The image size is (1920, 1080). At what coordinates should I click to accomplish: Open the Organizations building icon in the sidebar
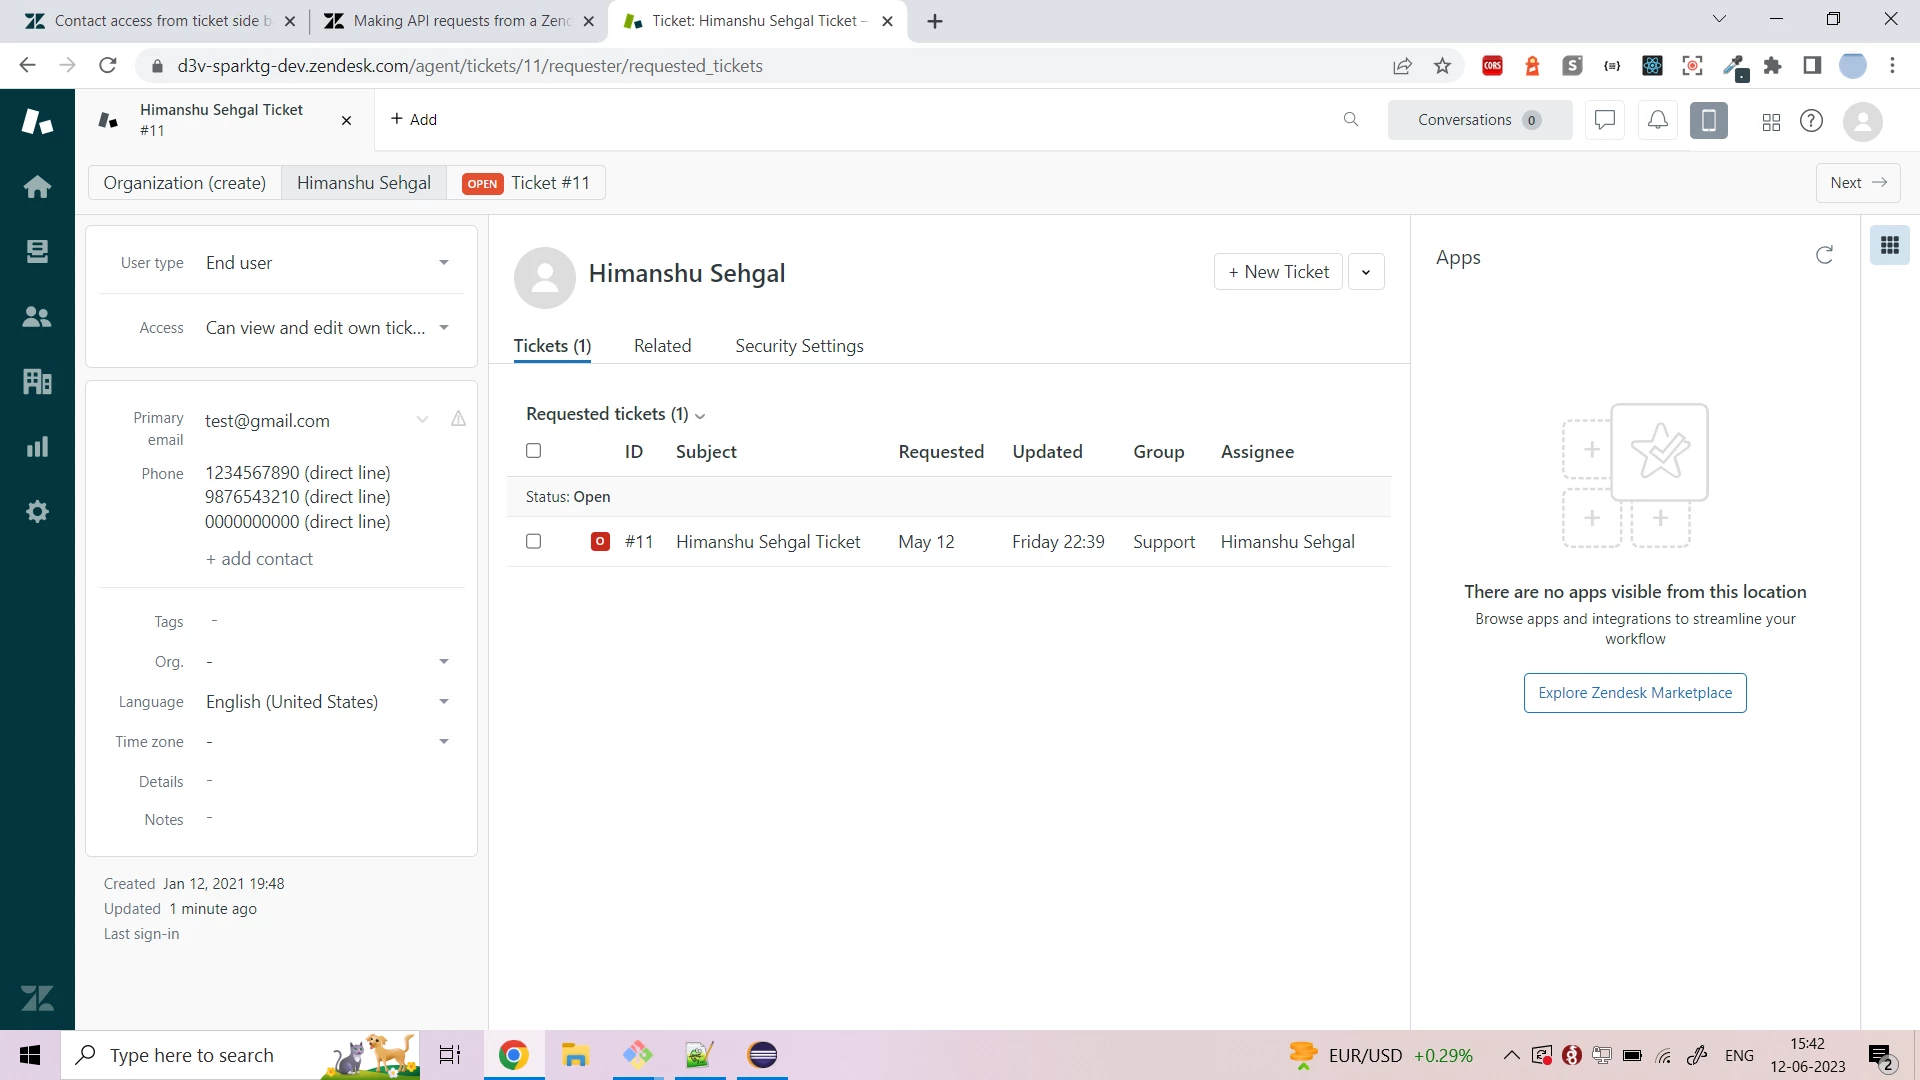point(37,381)
